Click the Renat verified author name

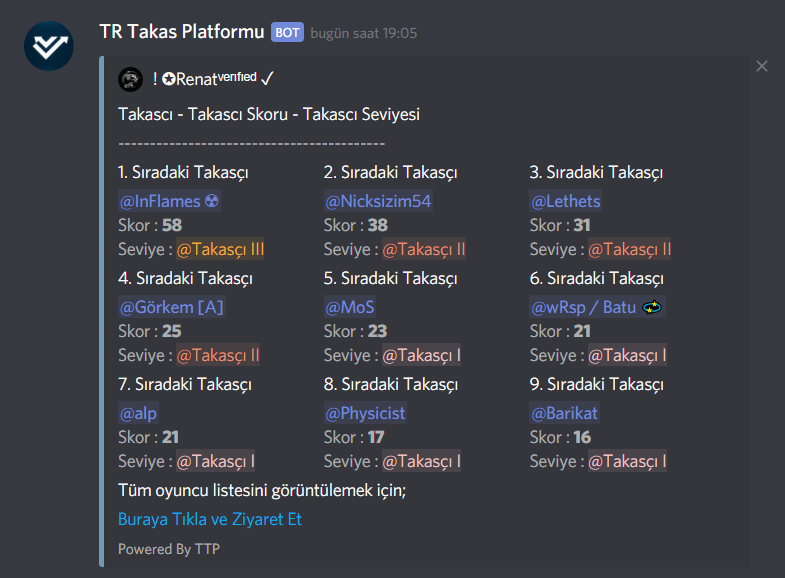(213, 79)
